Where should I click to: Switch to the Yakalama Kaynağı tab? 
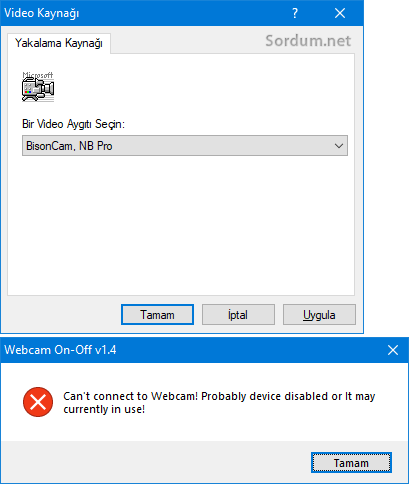pyautogui.click(x=59, y=43)
